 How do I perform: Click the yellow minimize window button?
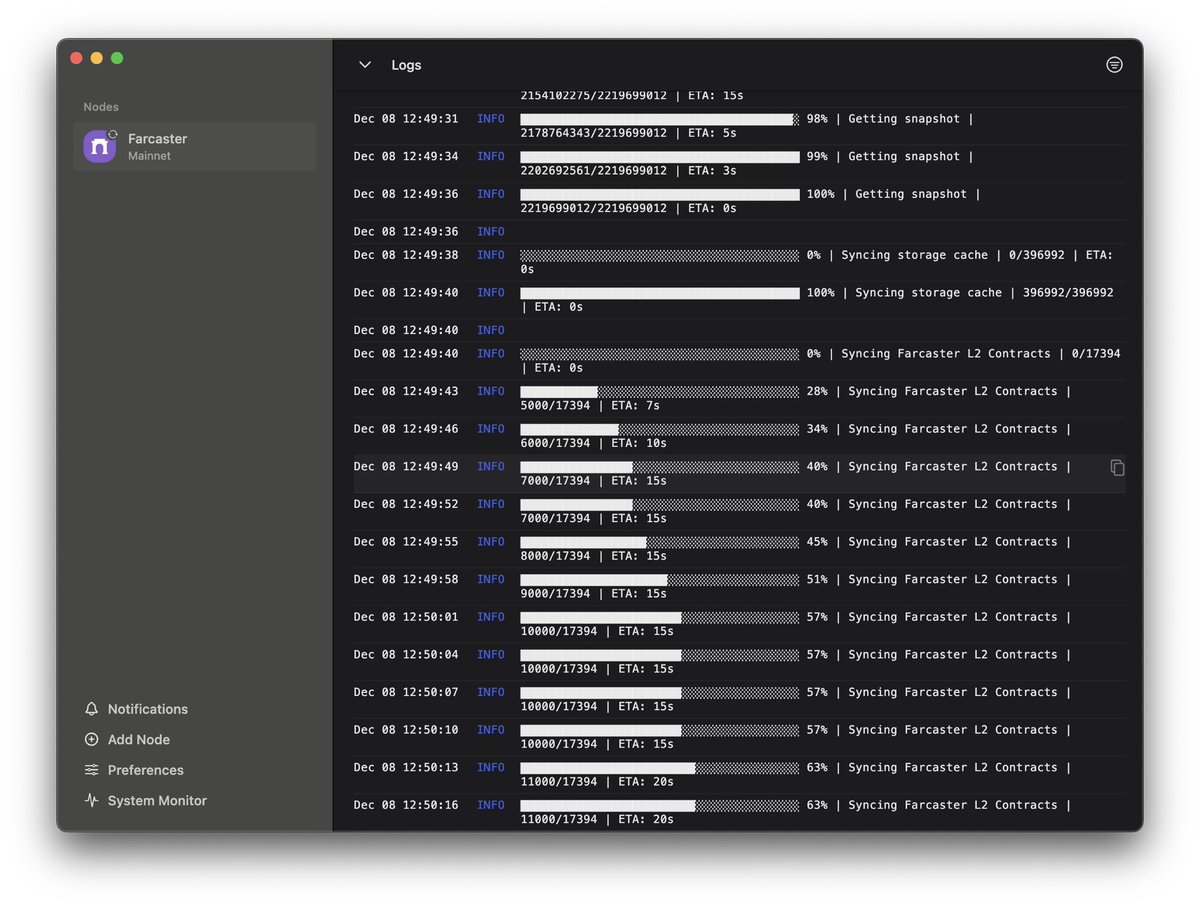coord(97,58)
